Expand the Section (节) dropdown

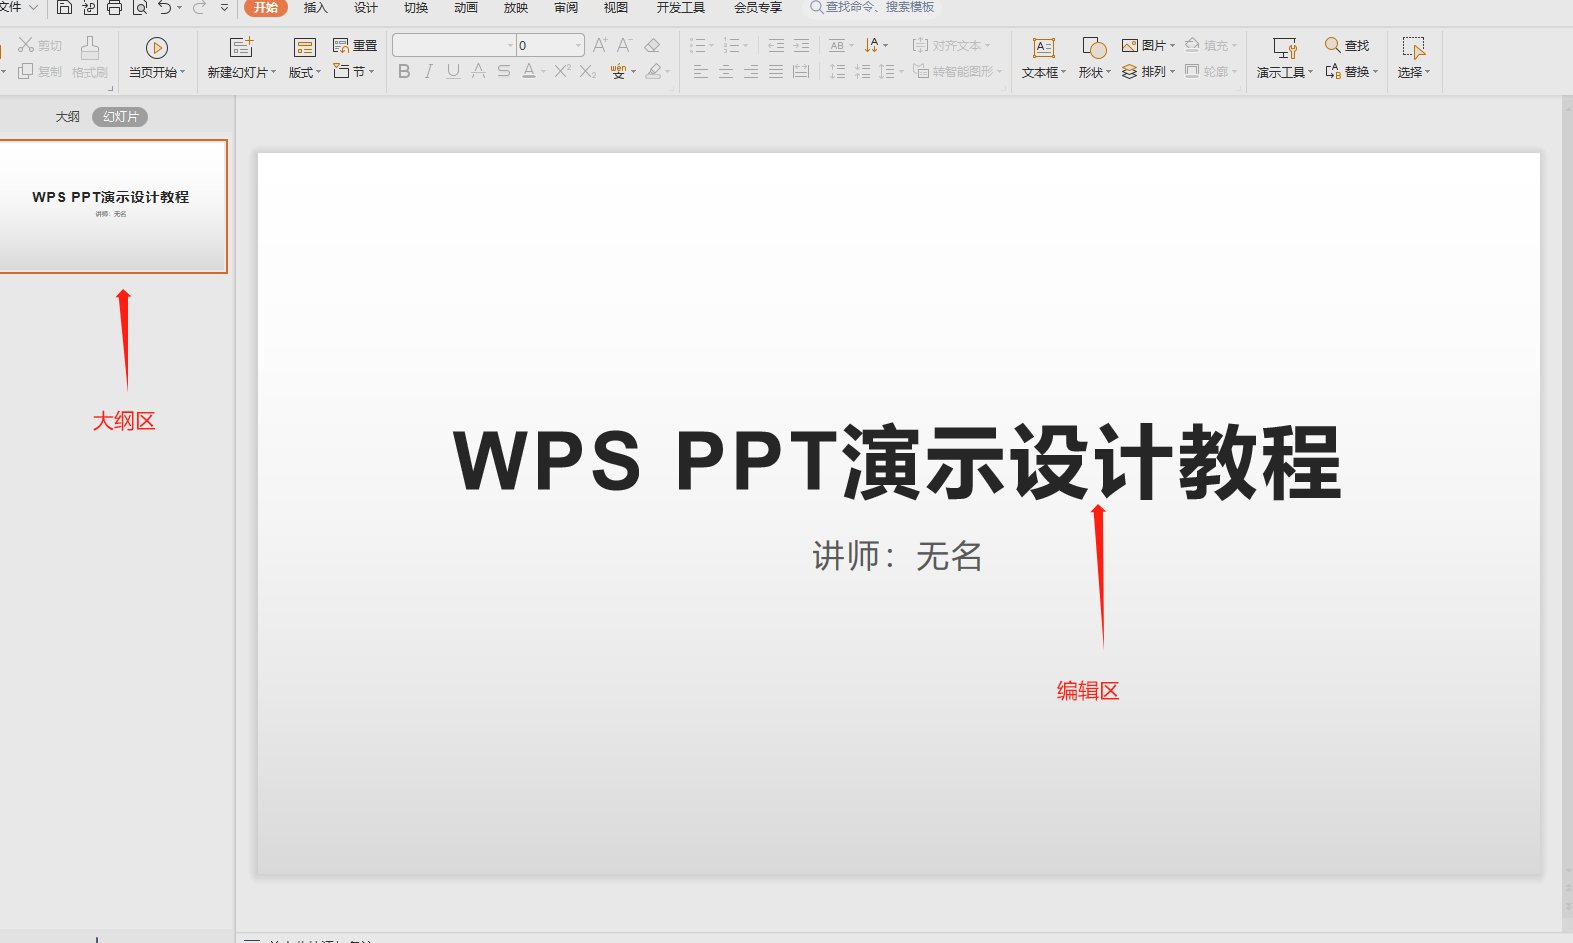tap(354, 72)
